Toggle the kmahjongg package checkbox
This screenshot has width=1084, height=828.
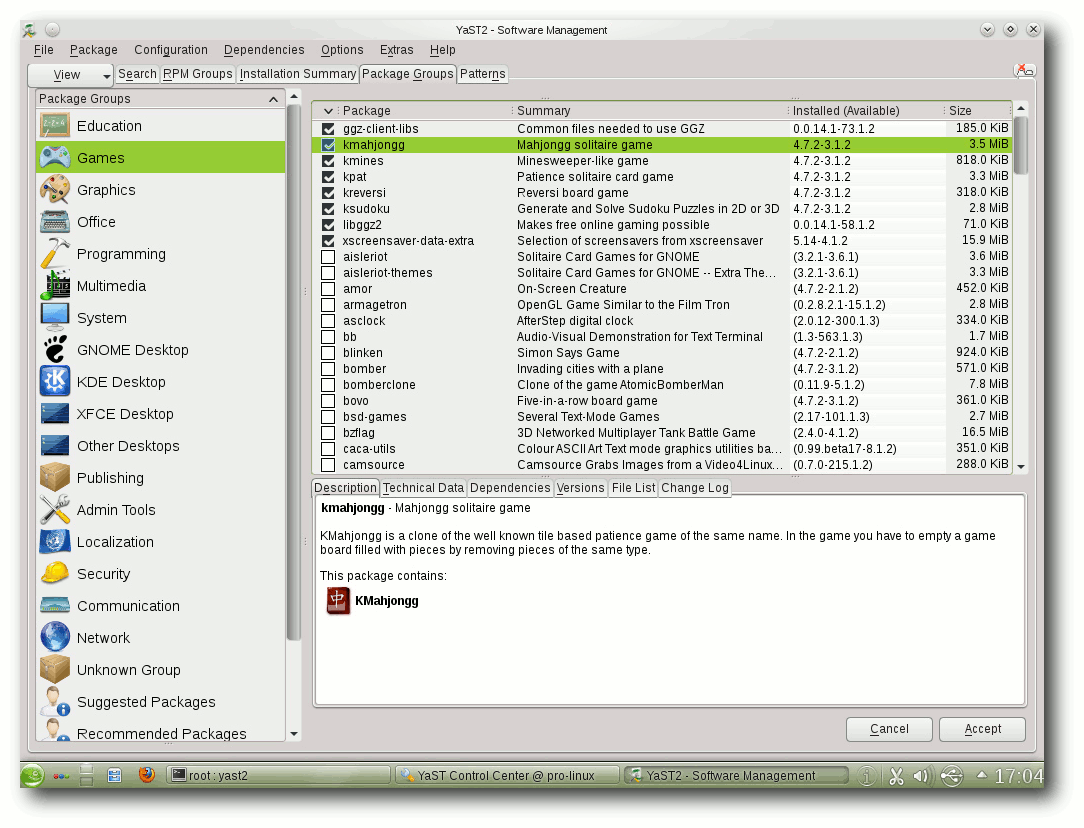tap(328, 145)
